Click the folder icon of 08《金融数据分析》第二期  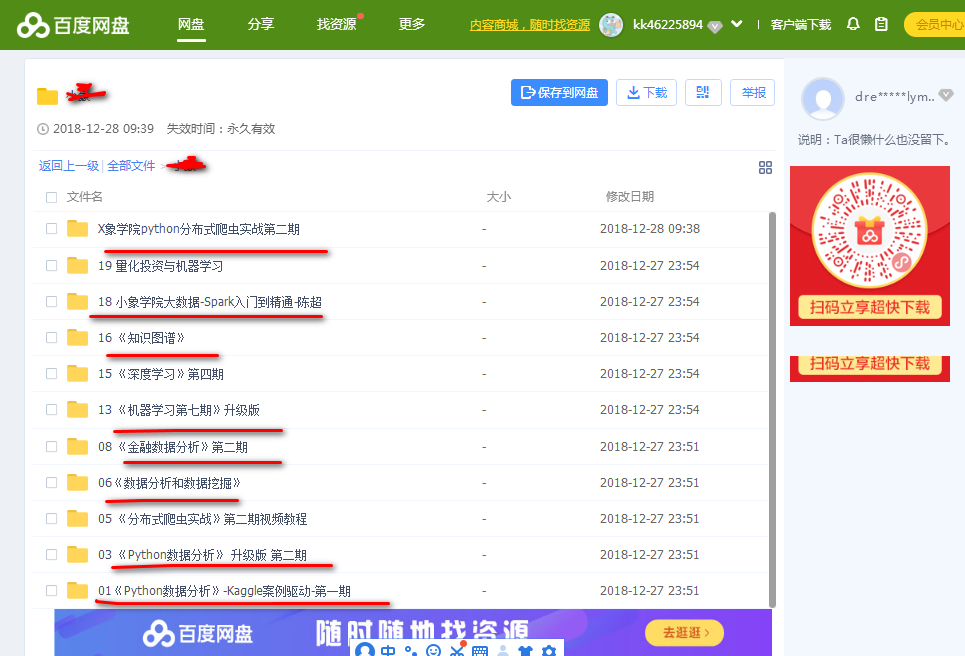78,446
